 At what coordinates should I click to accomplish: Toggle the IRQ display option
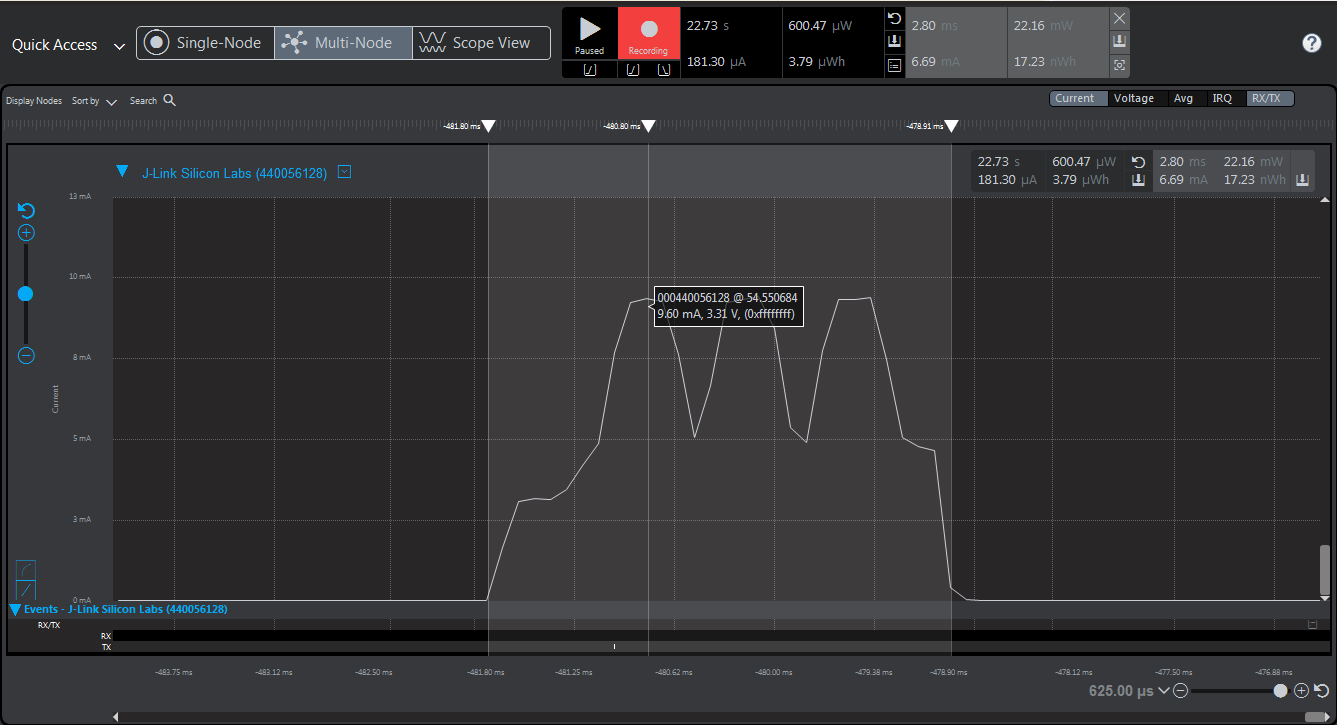coord(1222,98)
